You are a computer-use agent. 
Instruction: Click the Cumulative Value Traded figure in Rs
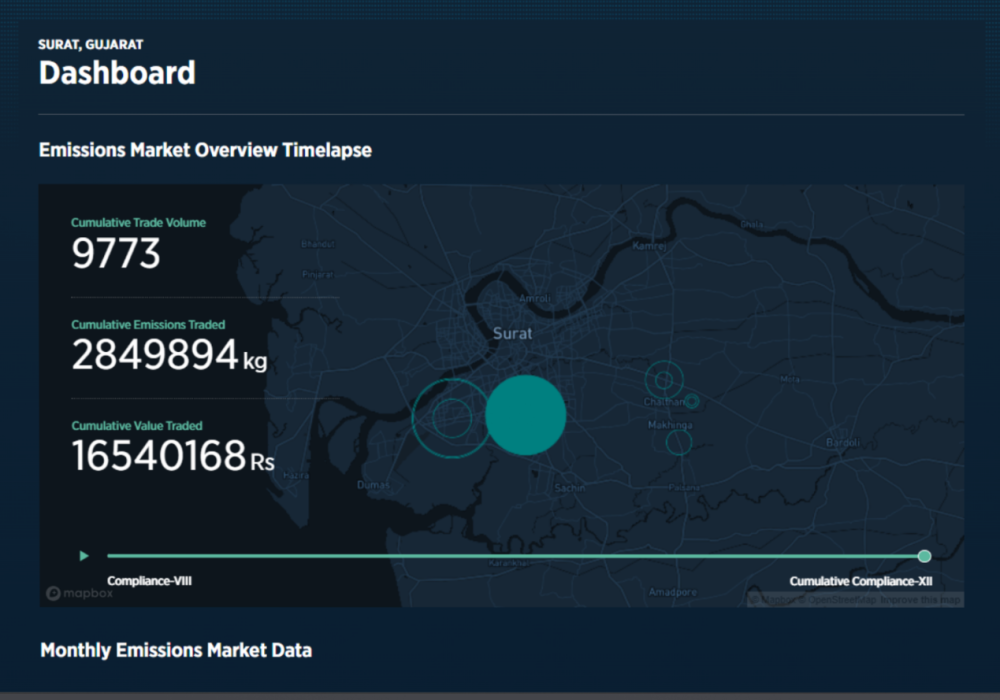pyautogui.click(x=158, y=456)
